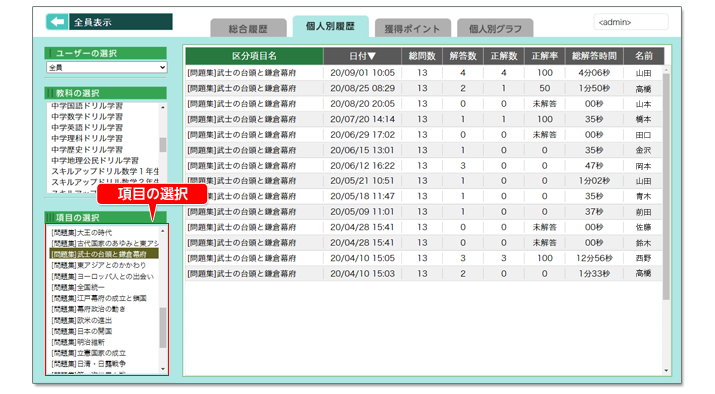The width and height of the screenshot is (715, 394).
Task: Click the results table scrollbar thumb
Action: 666,186
